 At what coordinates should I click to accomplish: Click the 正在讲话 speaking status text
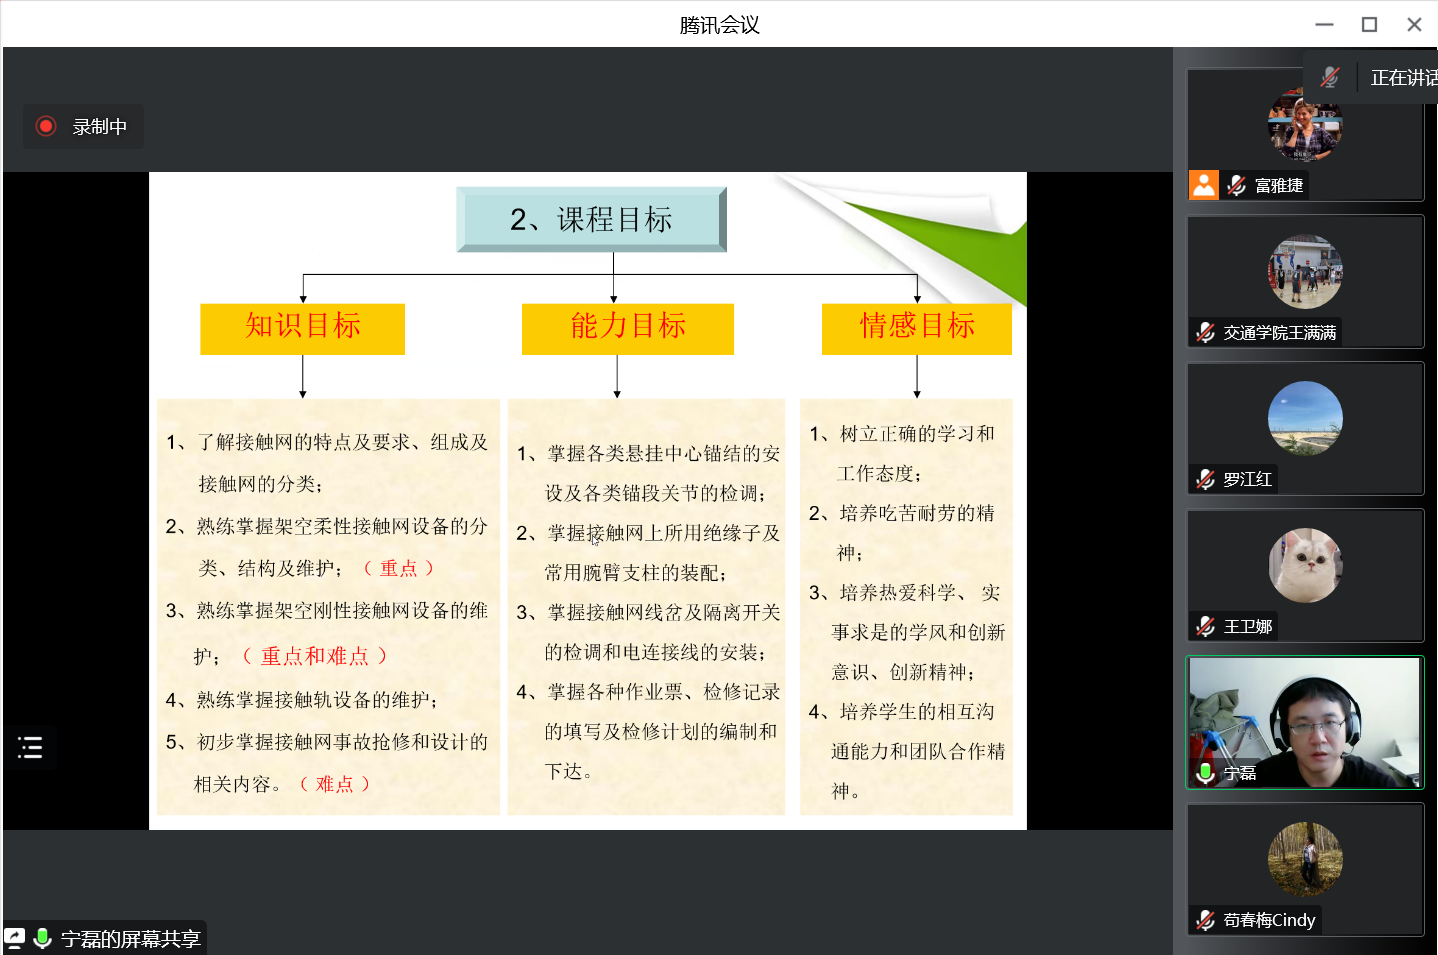1402,78
